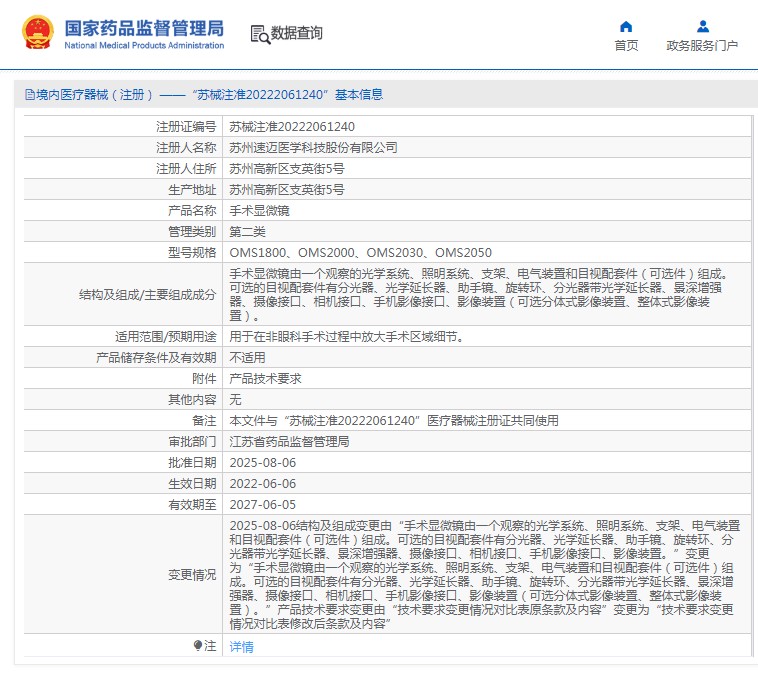
Task: Select registration number value 苏械注准20222061240
Action: [292, 127]
